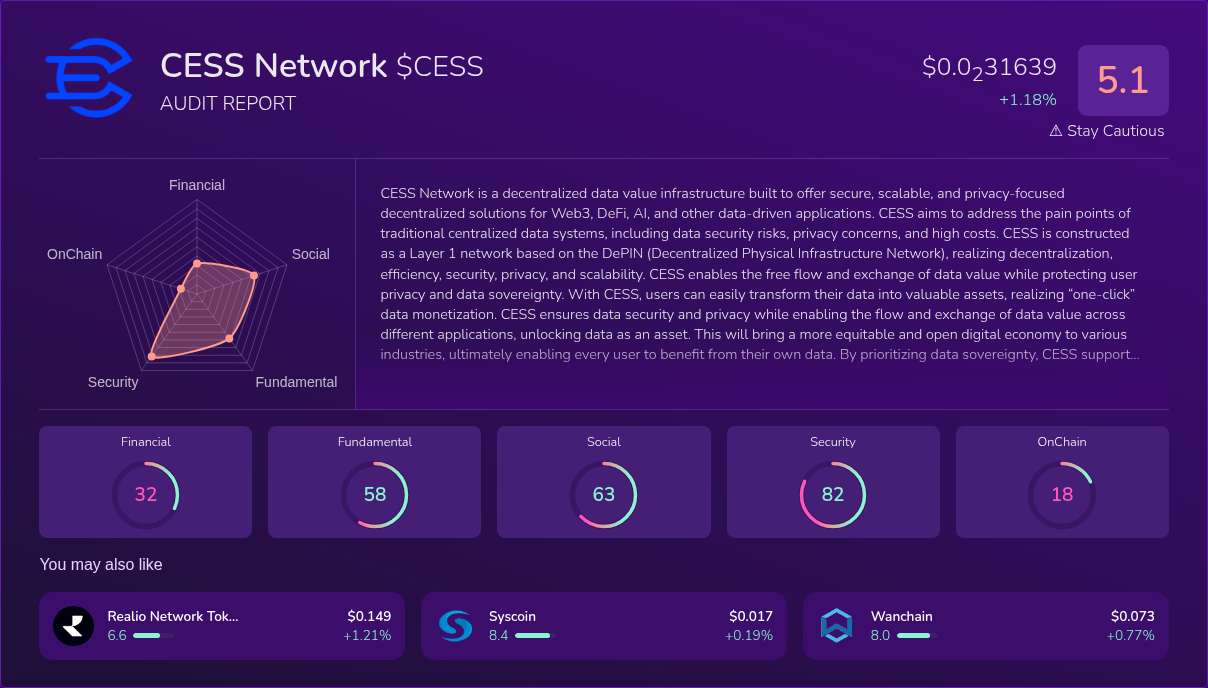The image size is (1208, 688).
Task: Click the overall 5.1 audit score badge
Action: pos(1123,80)
